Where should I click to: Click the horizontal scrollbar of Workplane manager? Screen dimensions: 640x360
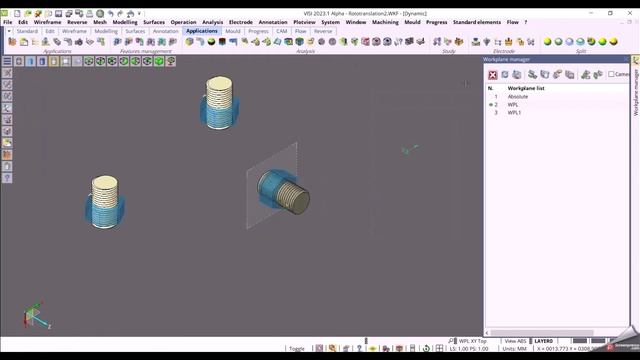(x=542, y=333)
